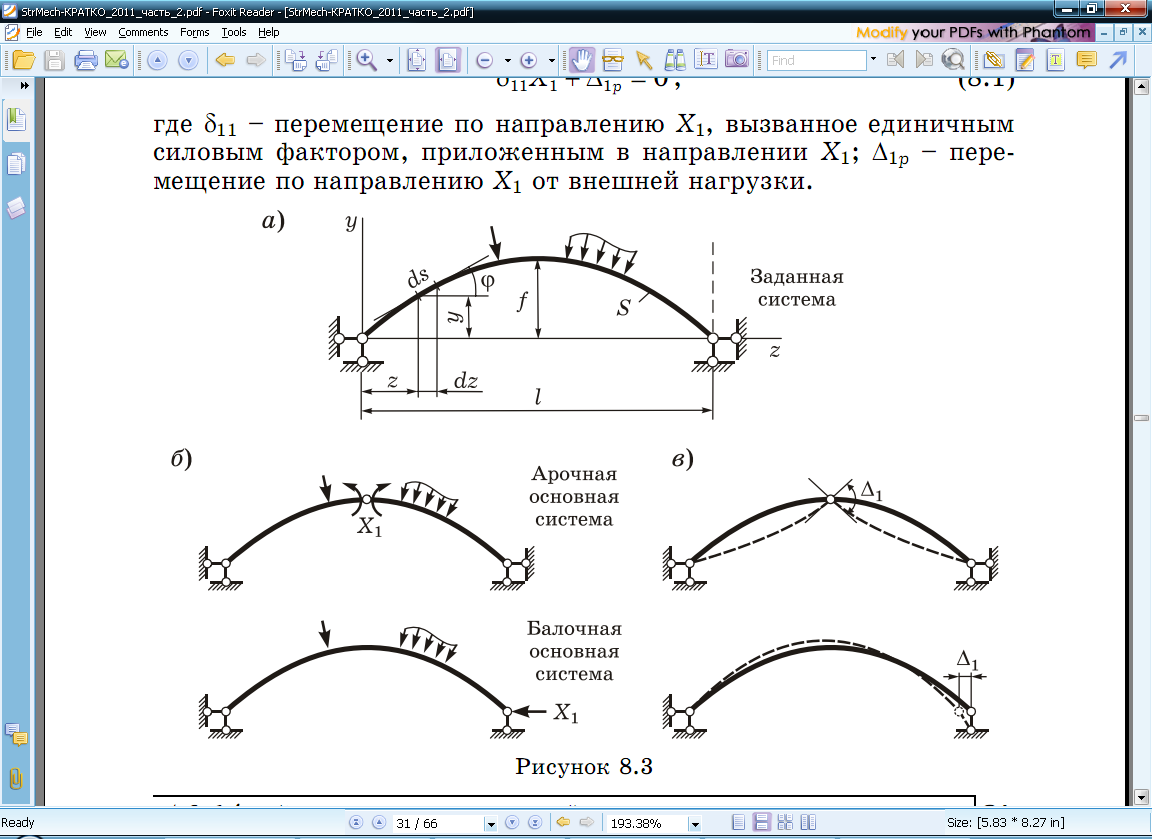Open the Edit menu

[x=63, y=32]
